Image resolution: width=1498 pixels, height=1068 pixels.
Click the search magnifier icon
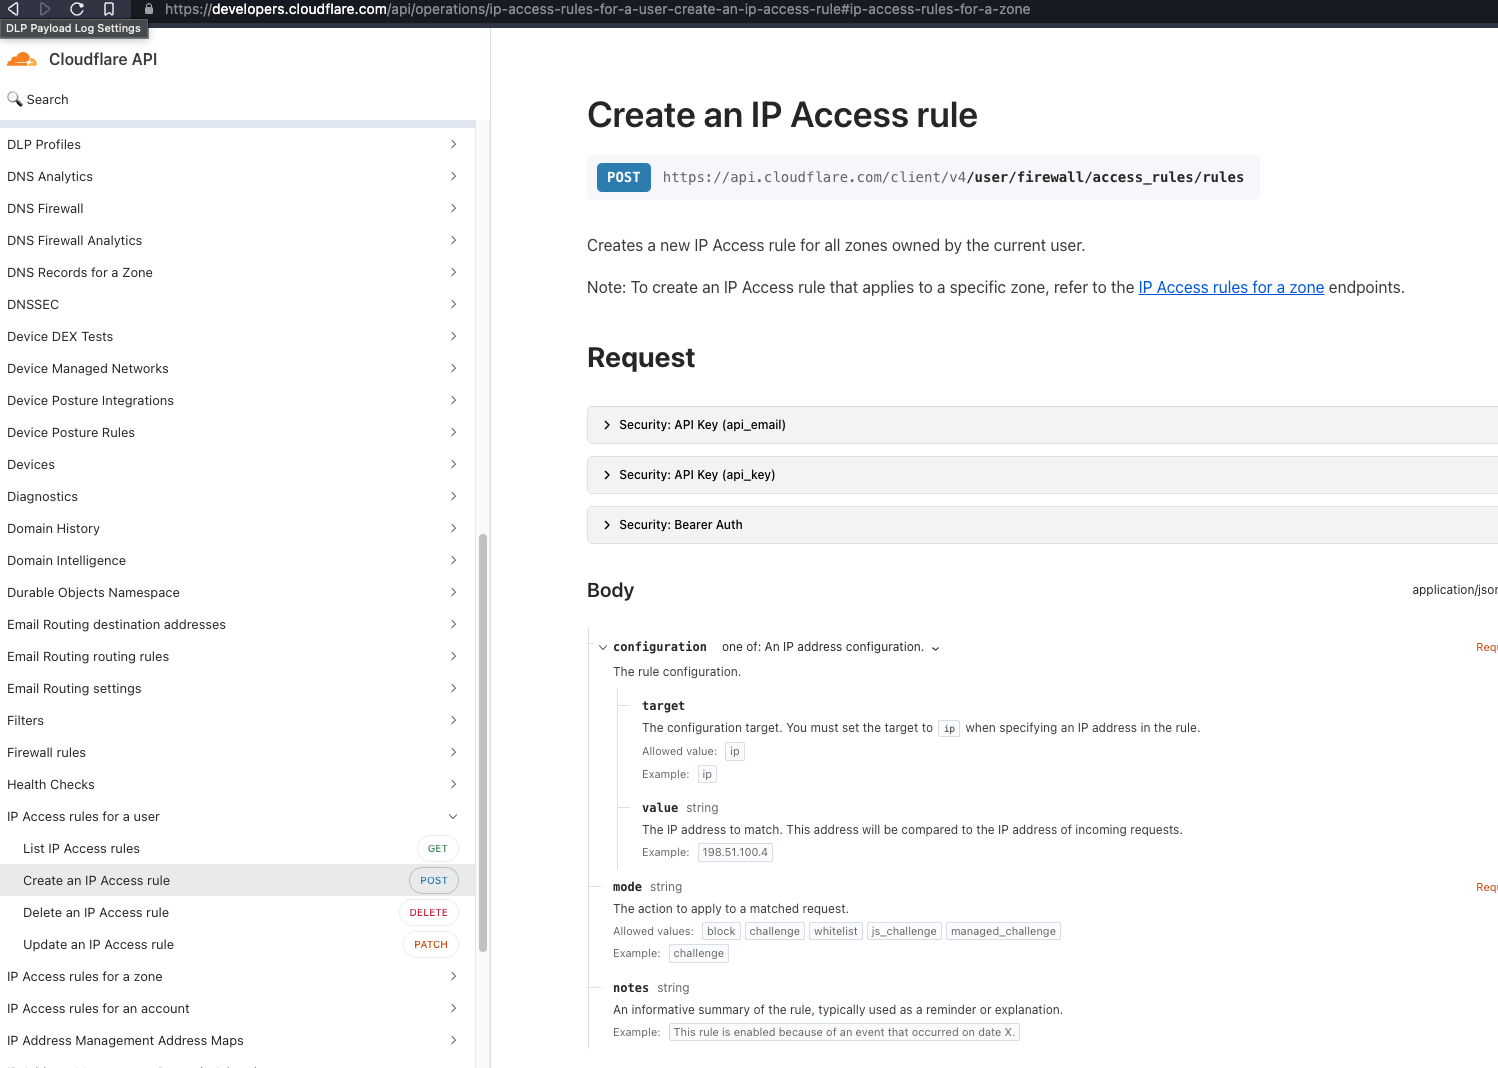[14, 99]
